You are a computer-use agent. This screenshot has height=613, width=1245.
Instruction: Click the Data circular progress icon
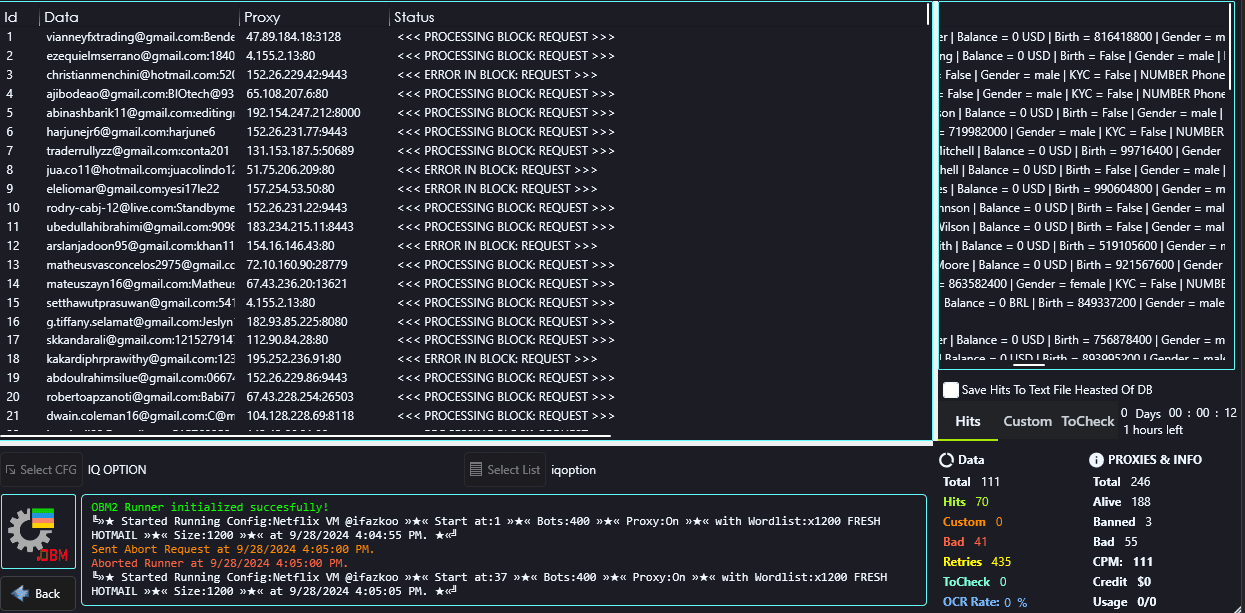click(x=947, y=460)
